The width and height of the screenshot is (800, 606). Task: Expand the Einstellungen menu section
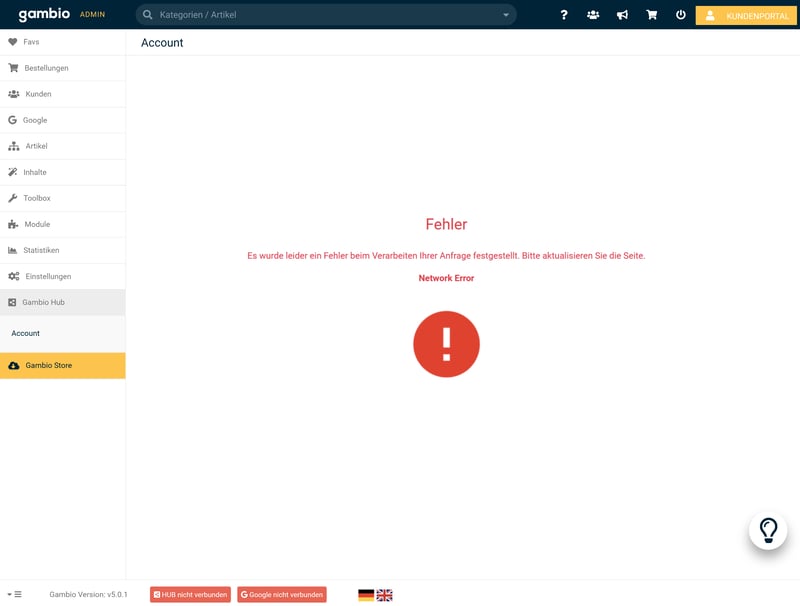pyautogui.click(x=48, y=276)
